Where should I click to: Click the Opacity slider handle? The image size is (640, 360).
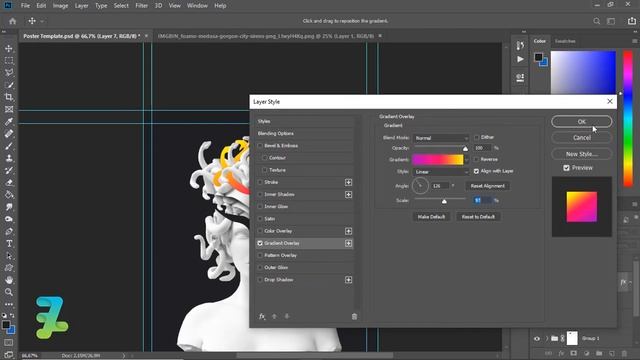(x=465, y=149)
